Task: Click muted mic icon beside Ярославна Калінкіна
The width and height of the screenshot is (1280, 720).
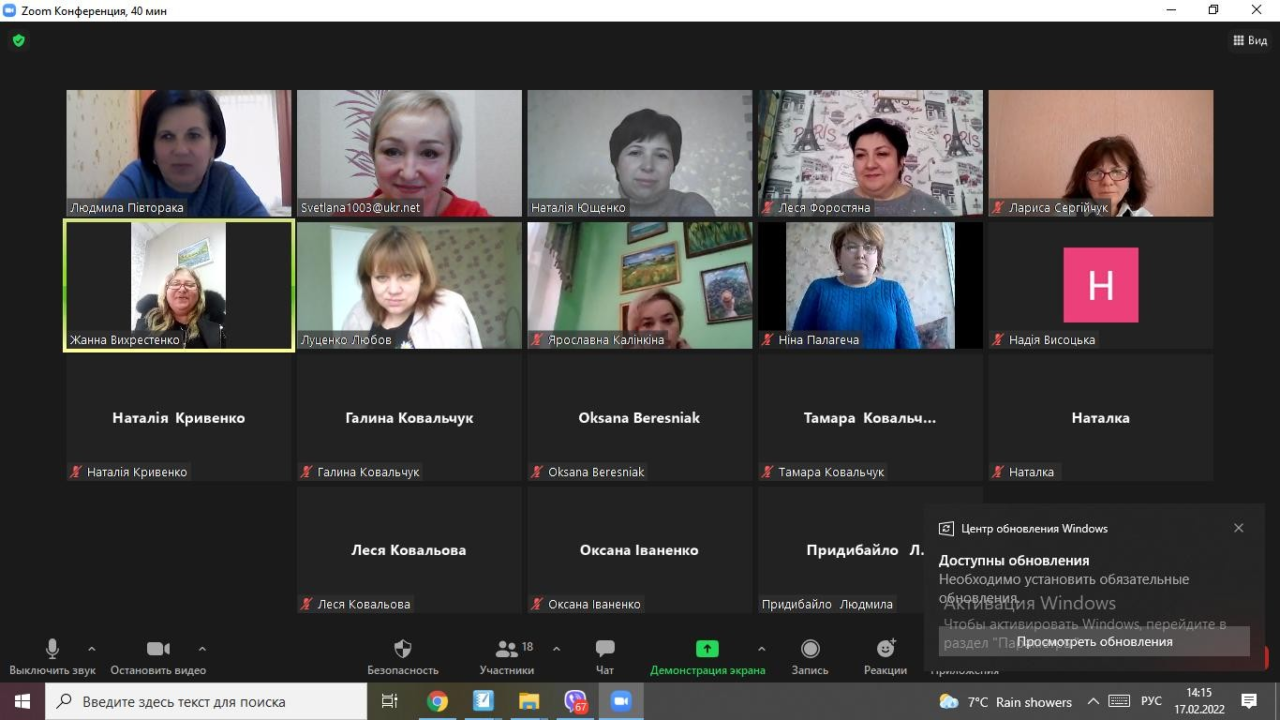Action: click(537, 340)
